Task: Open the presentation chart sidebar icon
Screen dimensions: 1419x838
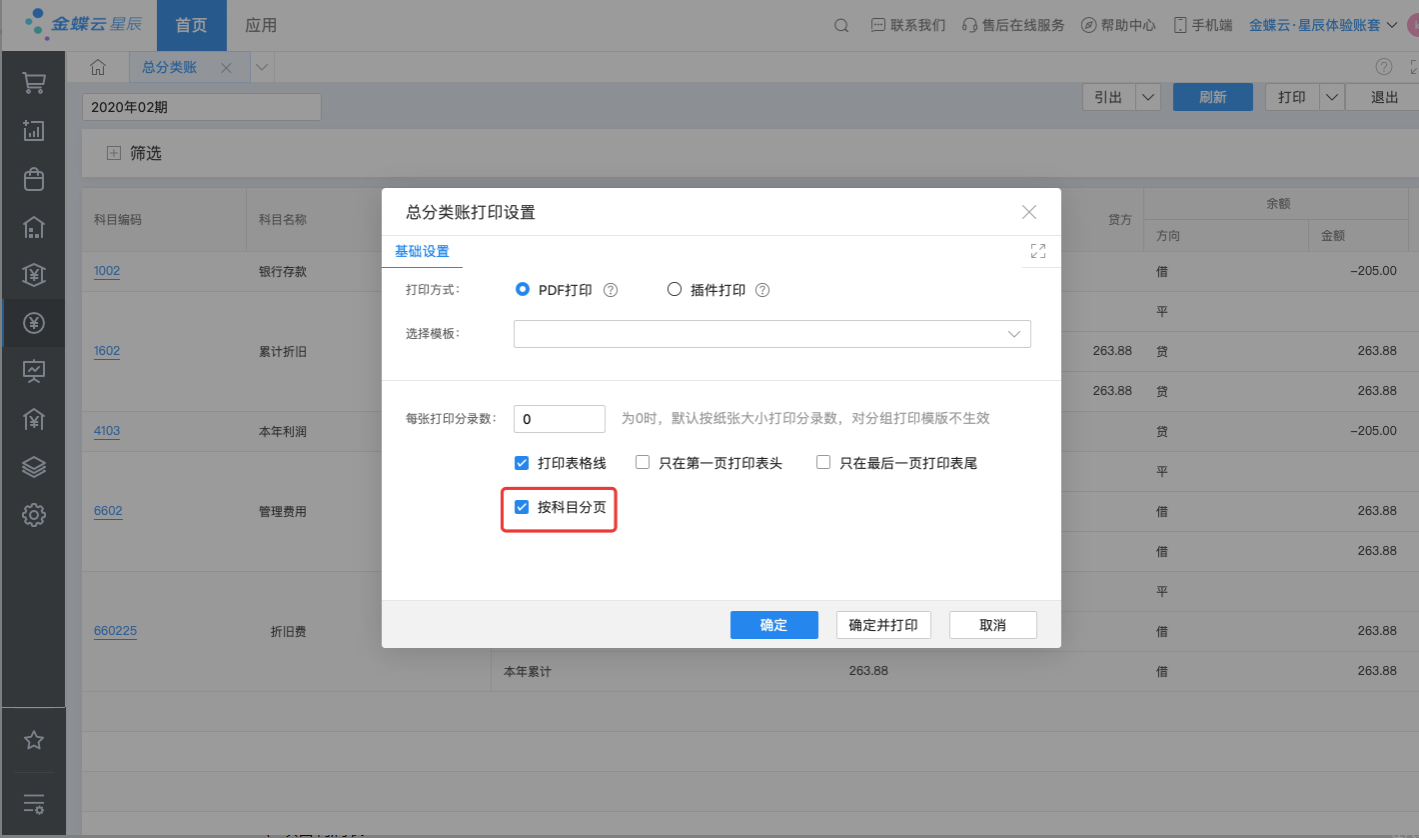Action: (x=33, y=370)
